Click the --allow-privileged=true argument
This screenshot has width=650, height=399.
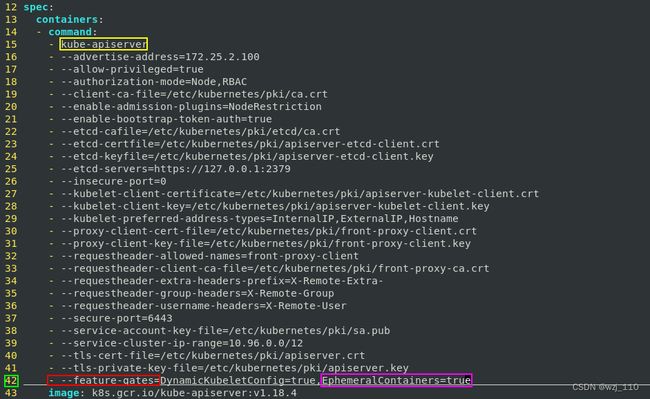[x=132, y=69]
